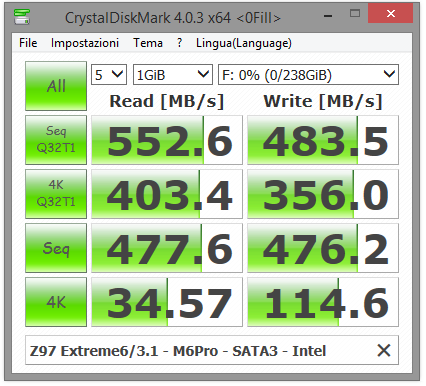
Task: Click the Seq Q32T1 write value 483.5
Action: coord(323,140)
